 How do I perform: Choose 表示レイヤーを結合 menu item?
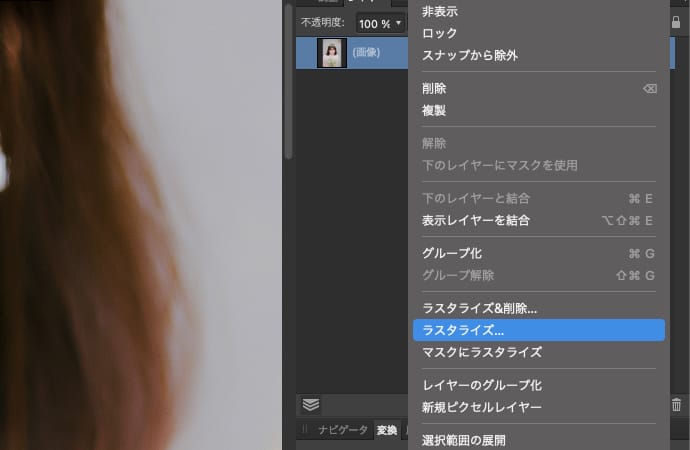coord(475,220)
